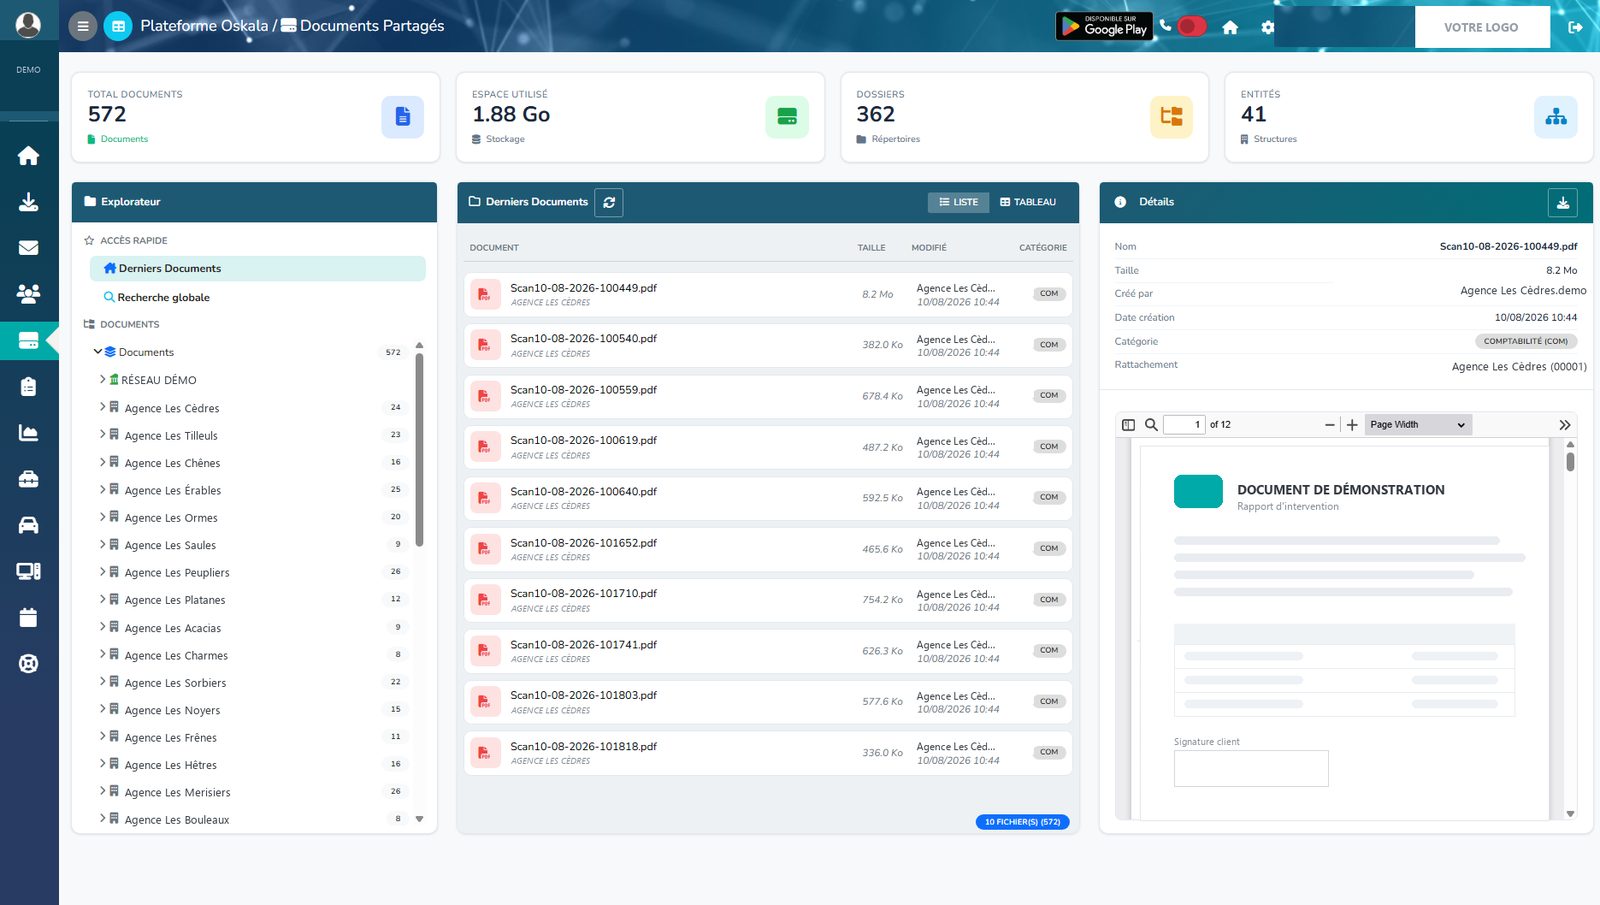1600x905 pixels.
Task: Click the VOTRE LOGO box
Action: tap(1482, 27)
